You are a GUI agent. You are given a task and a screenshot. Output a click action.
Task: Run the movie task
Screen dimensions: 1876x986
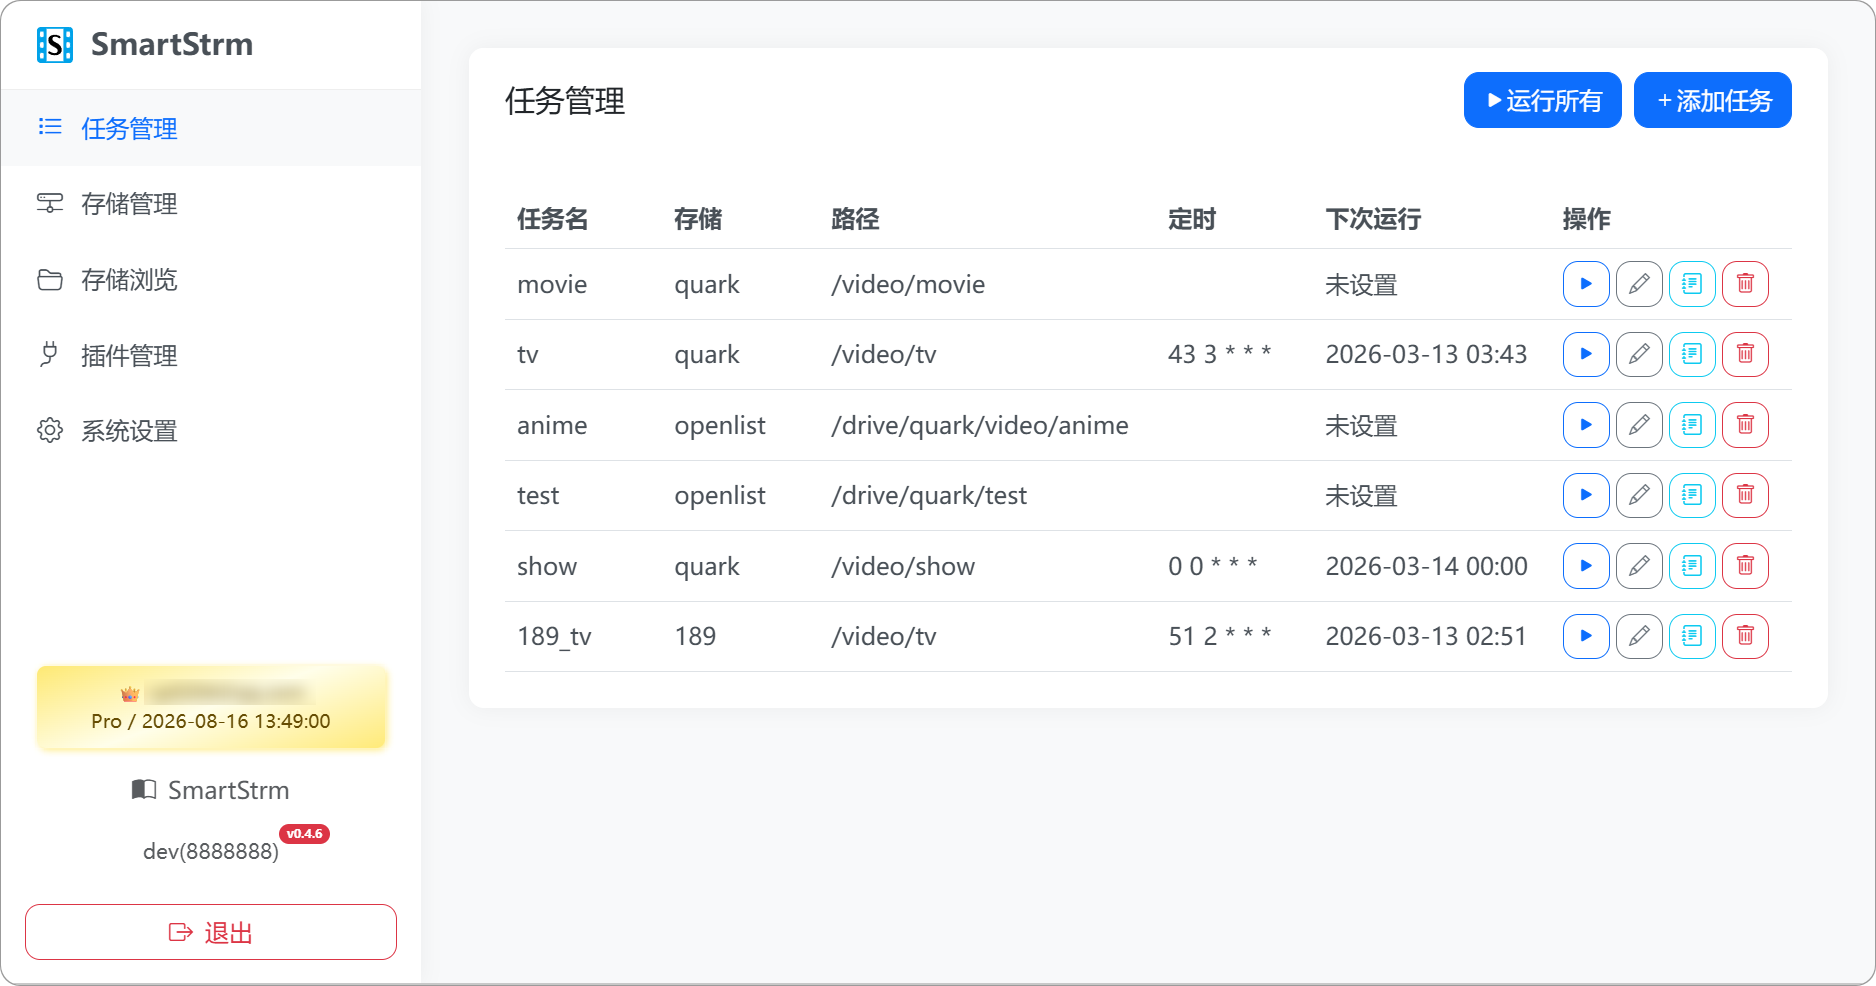click(x=1585, y=284)
